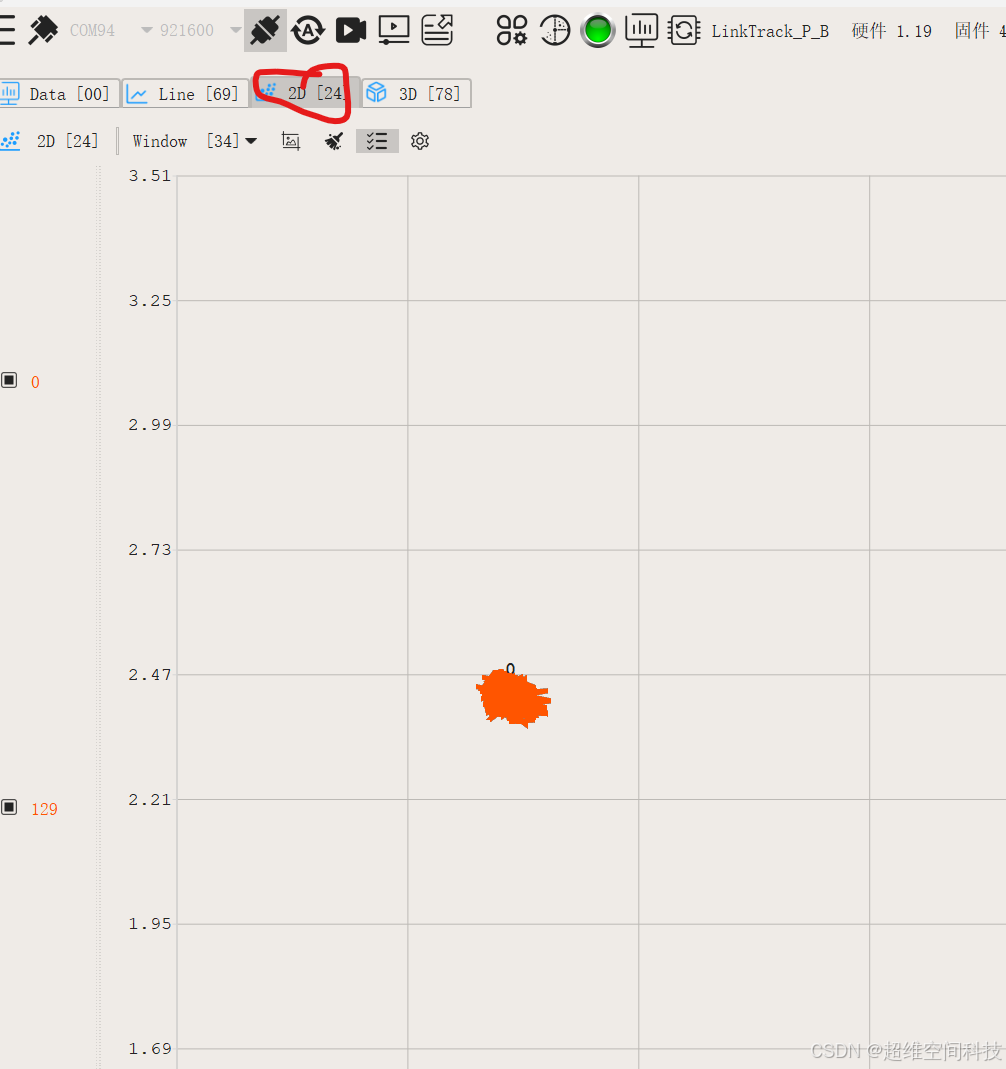Image resolution: width=1006 pixels, height=1069 pixels.
Task: Switch to the Data [00] tab
Action: coord(59,93)
